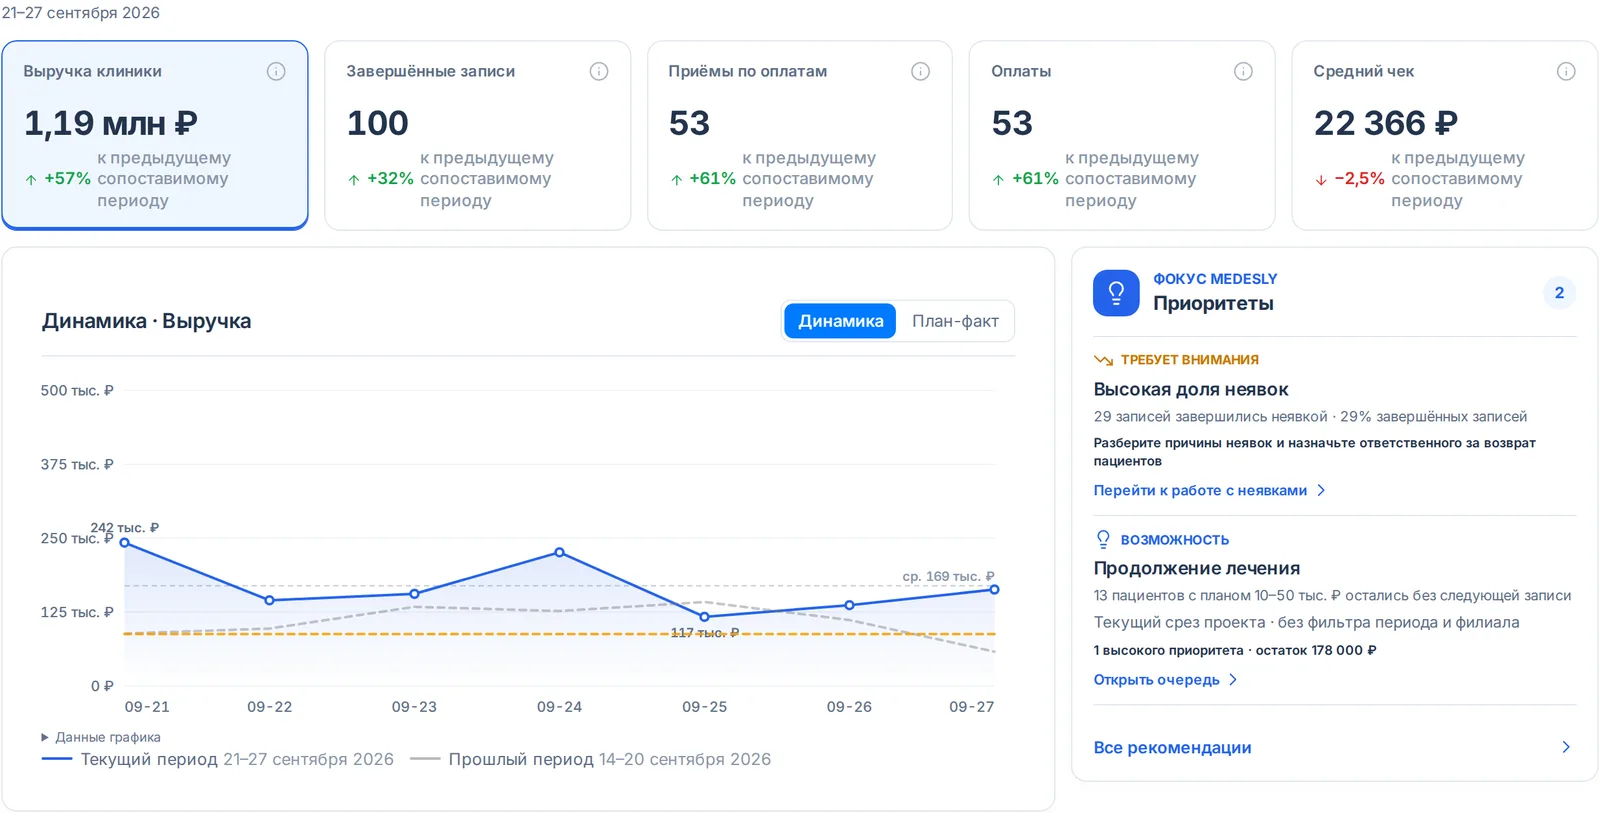The height and width of the screenshot is (813, 1600).
Task: Click chevron after Открыть очередь
Action: (1233, 679)
